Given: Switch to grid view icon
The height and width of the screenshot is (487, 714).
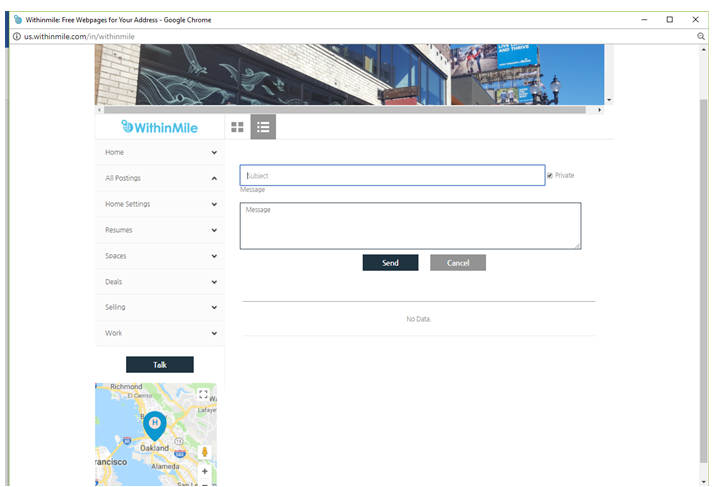Looking at the screenshot, I should pyautogui.click(x=237, y=127).
